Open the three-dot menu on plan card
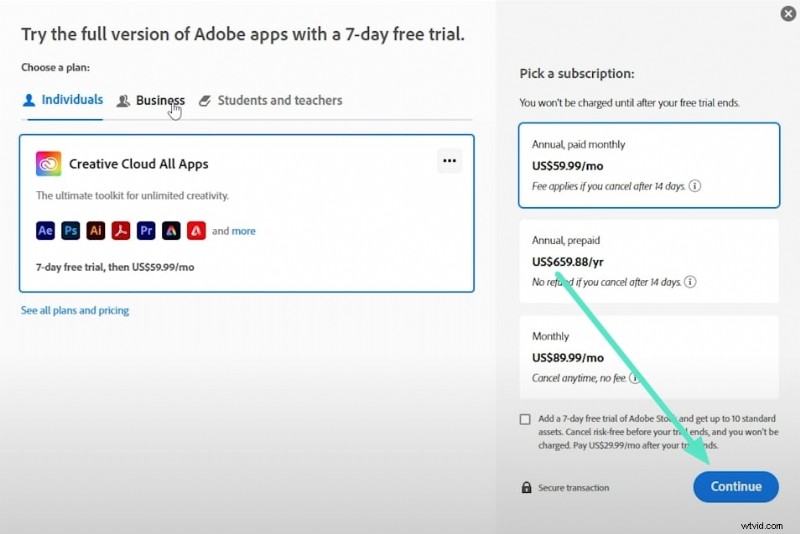800x534 pixels. pos(449,160)
